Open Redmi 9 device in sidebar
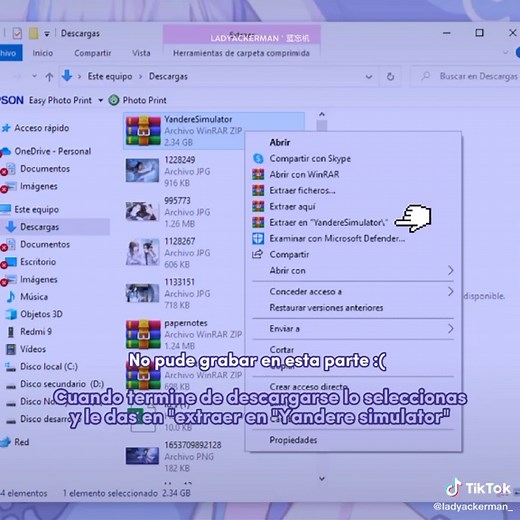This screenshot has width=520, height=520. [x=36, y=332]
